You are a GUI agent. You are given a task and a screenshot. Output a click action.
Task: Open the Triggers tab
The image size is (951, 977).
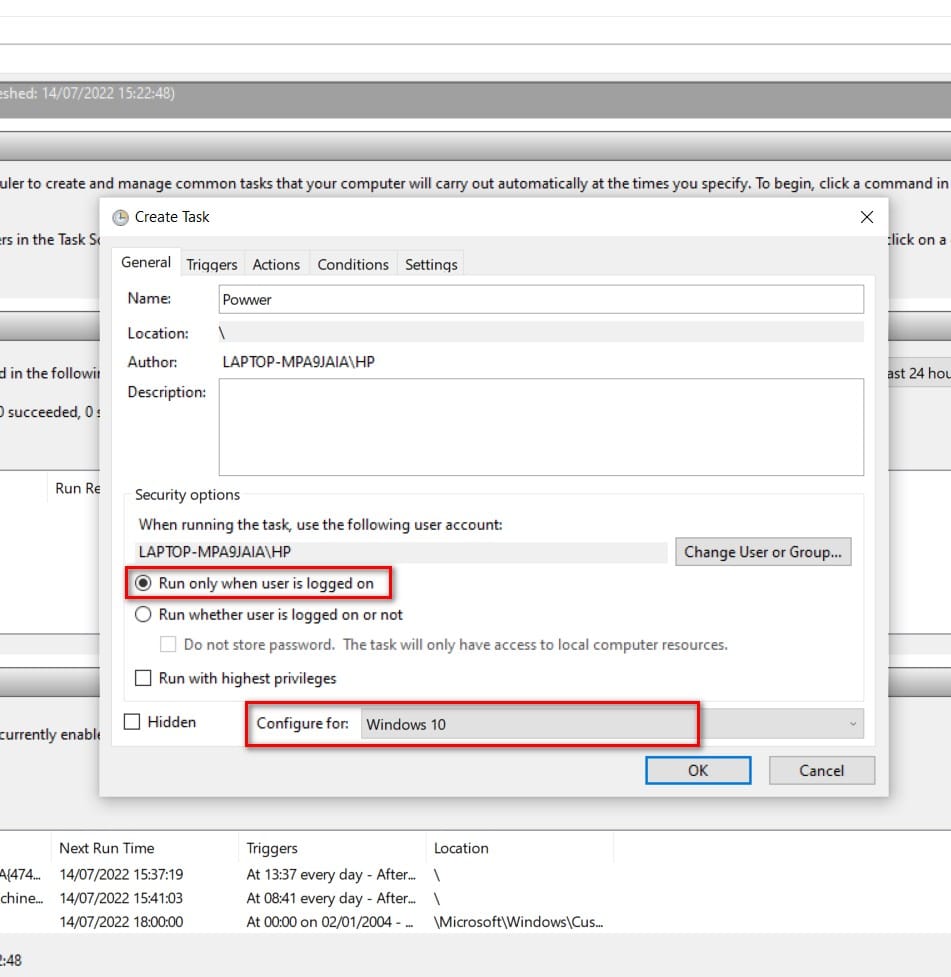212,264
